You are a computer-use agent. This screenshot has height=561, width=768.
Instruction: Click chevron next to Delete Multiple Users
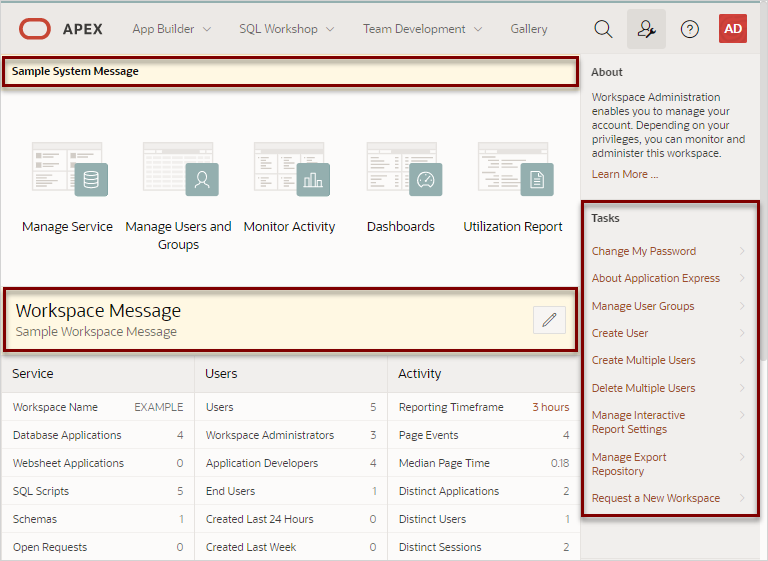point(742,388)
